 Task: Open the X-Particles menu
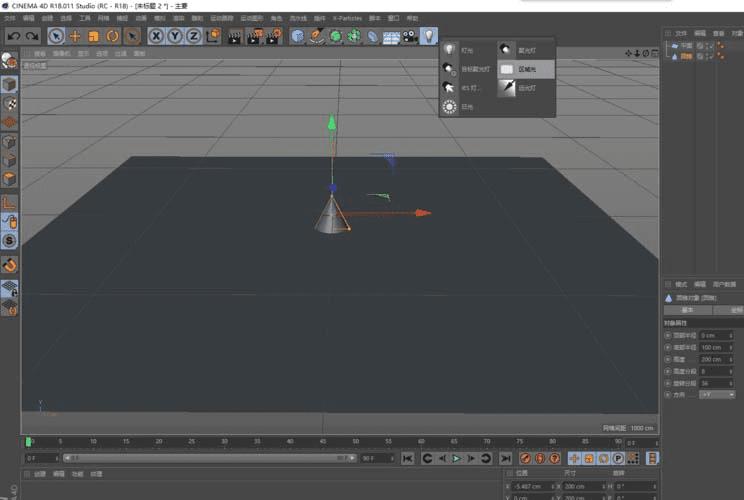coord(346,18)
